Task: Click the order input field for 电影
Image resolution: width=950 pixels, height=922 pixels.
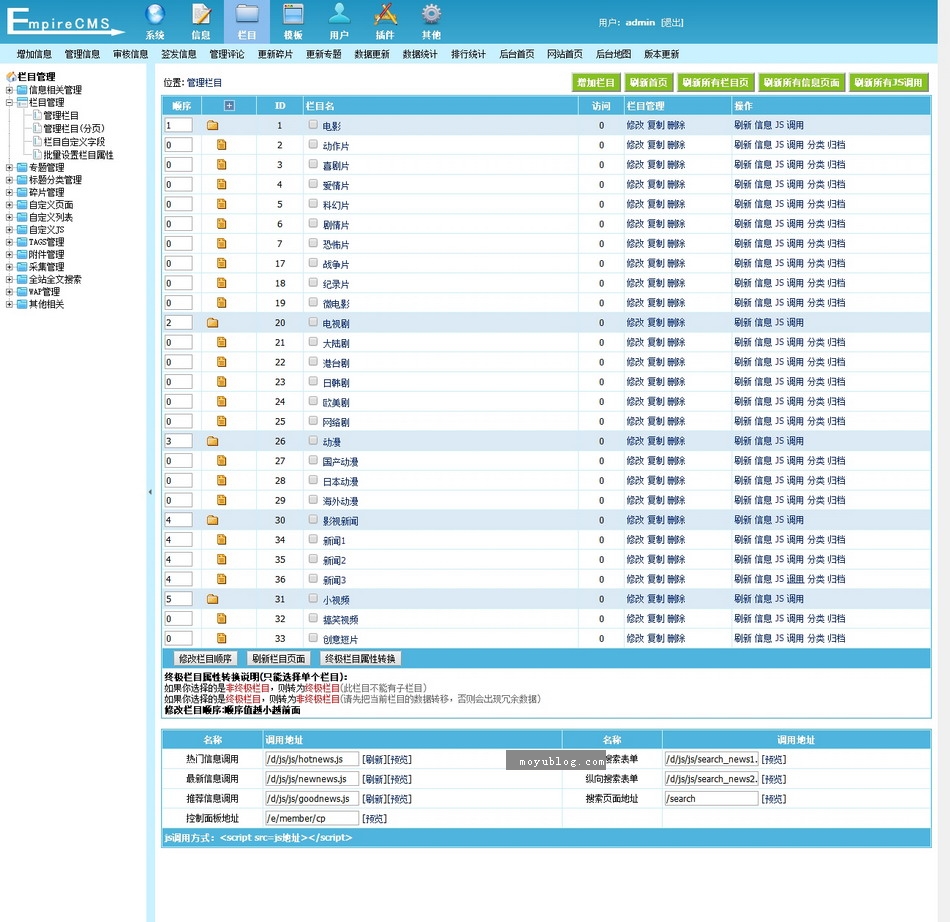Action: tap(179, 125)
